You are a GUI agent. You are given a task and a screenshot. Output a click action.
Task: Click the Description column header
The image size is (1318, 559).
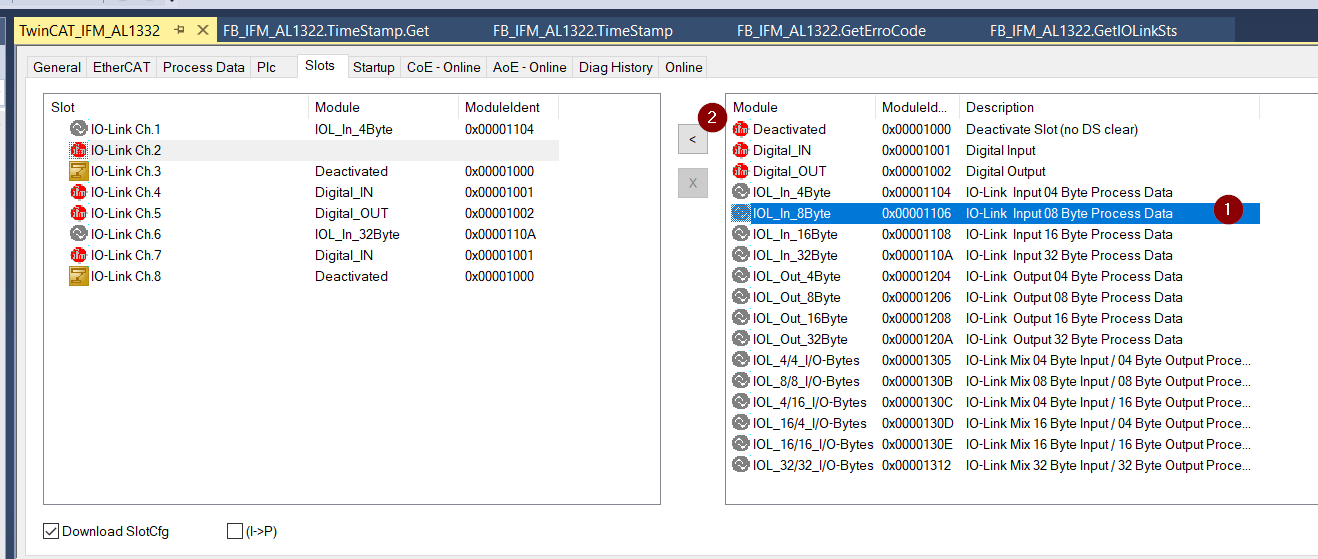[1109, 107]
